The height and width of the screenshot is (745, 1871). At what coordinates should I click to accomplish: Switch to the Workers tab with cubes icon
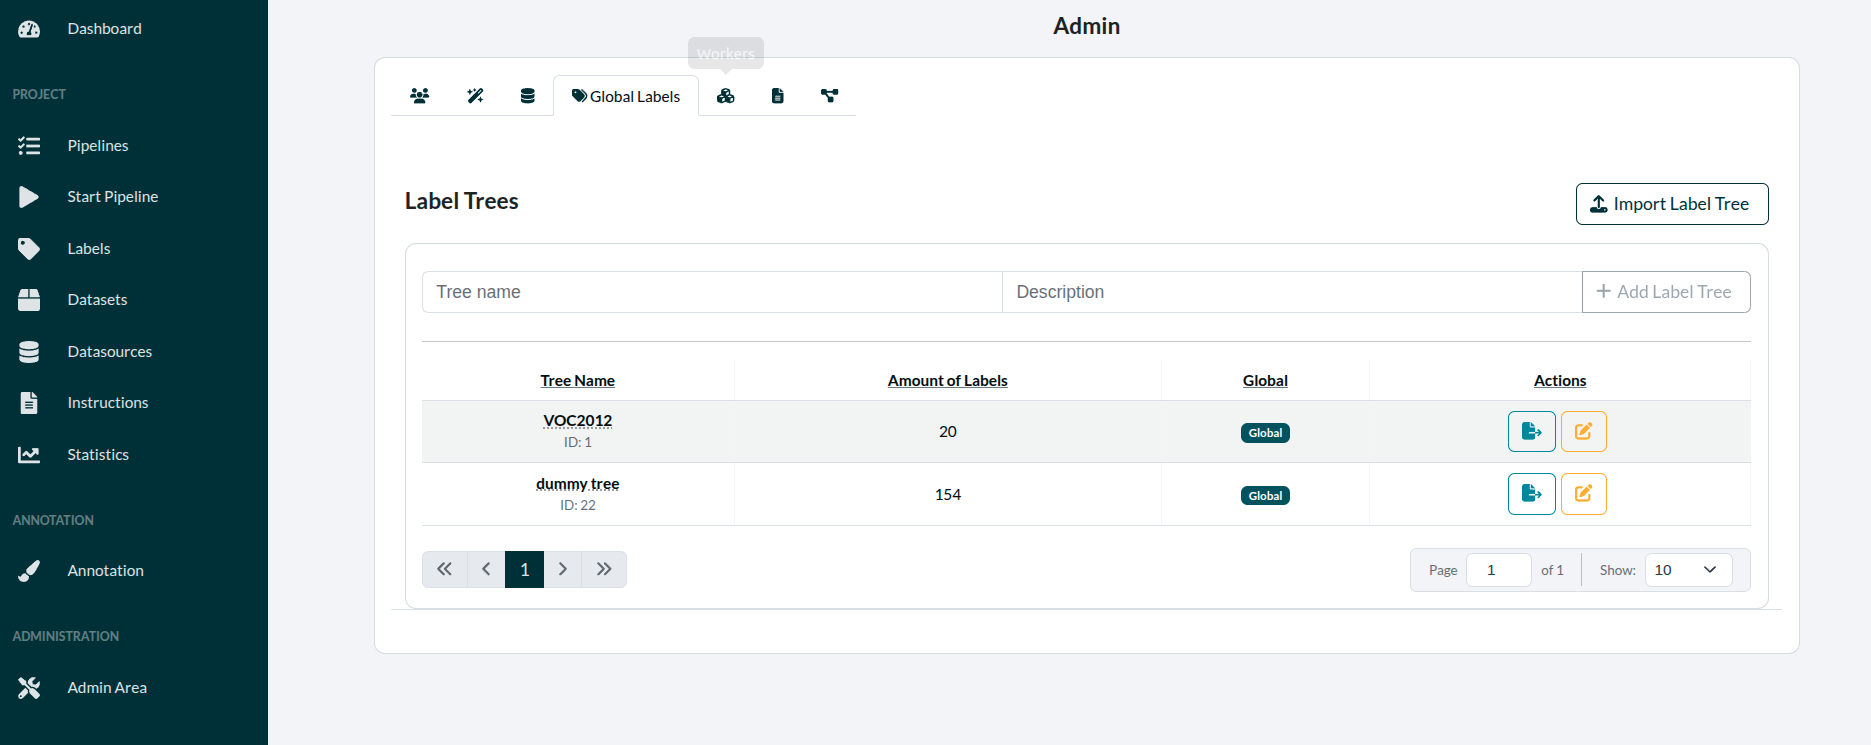726,96
